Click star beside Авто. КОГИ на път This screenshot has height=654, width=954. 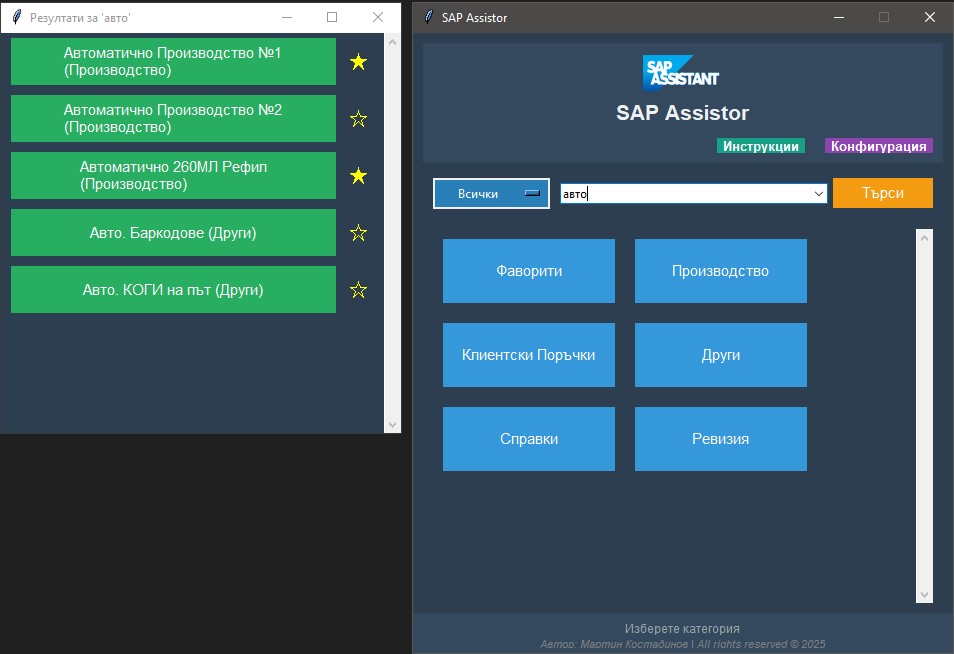click(x=358, y=290)
